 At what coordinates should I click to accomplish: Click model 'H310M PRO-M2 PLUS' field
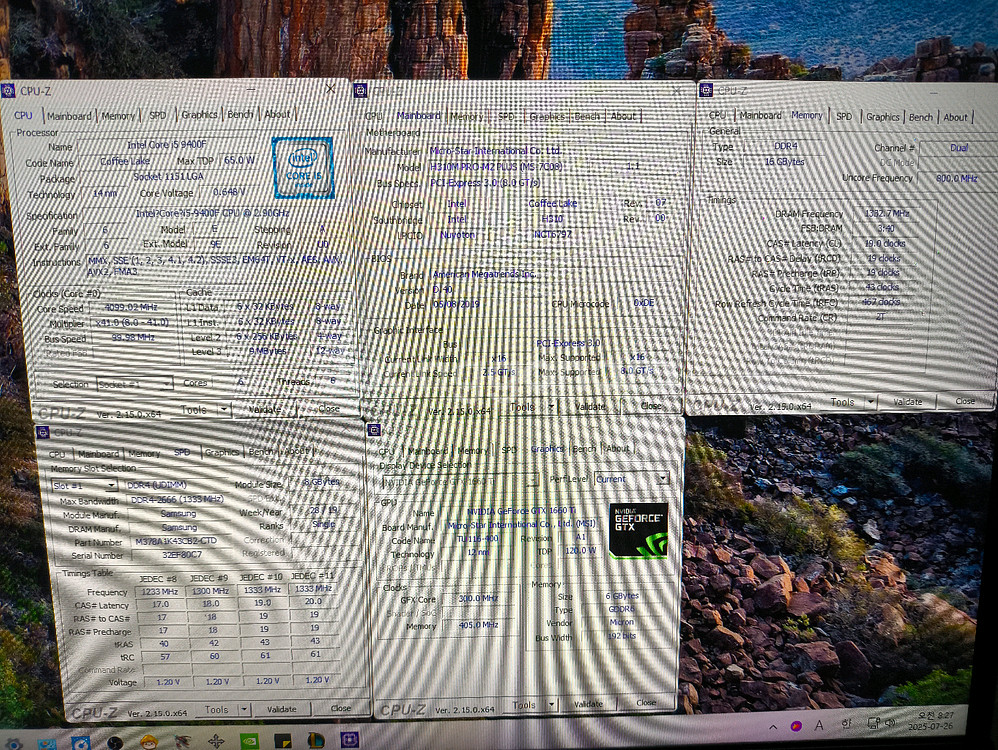click(x=496, y=167)
